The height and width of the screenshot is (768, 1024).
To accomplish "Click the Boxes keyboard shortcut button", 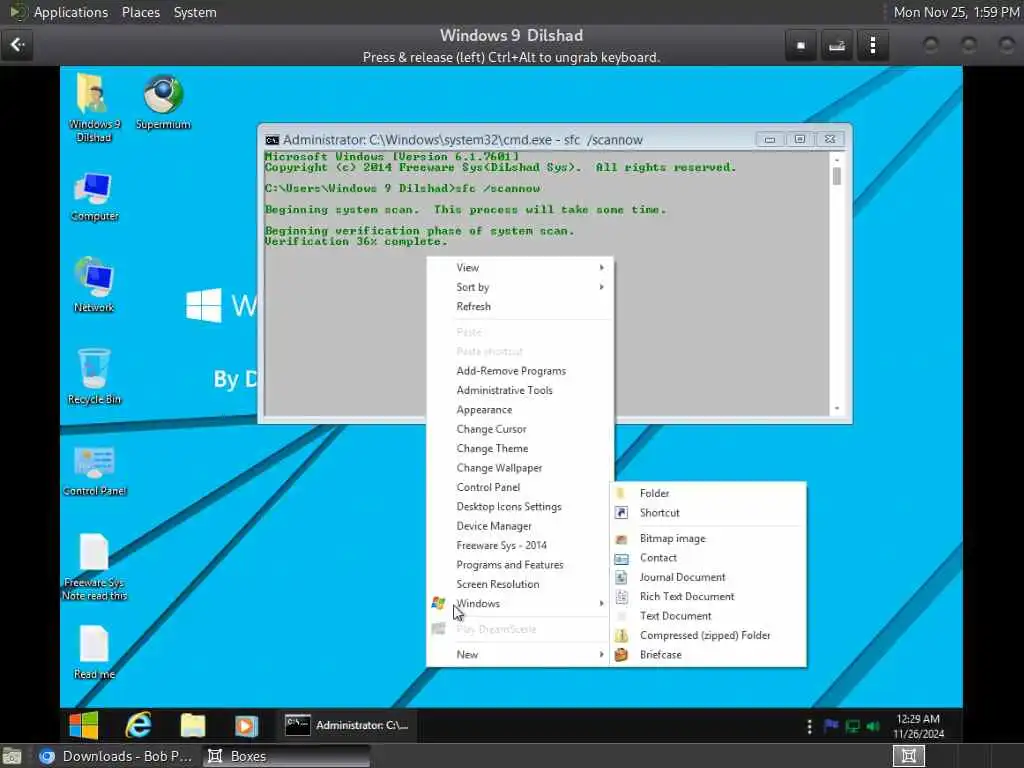I will tap(837, 46).
